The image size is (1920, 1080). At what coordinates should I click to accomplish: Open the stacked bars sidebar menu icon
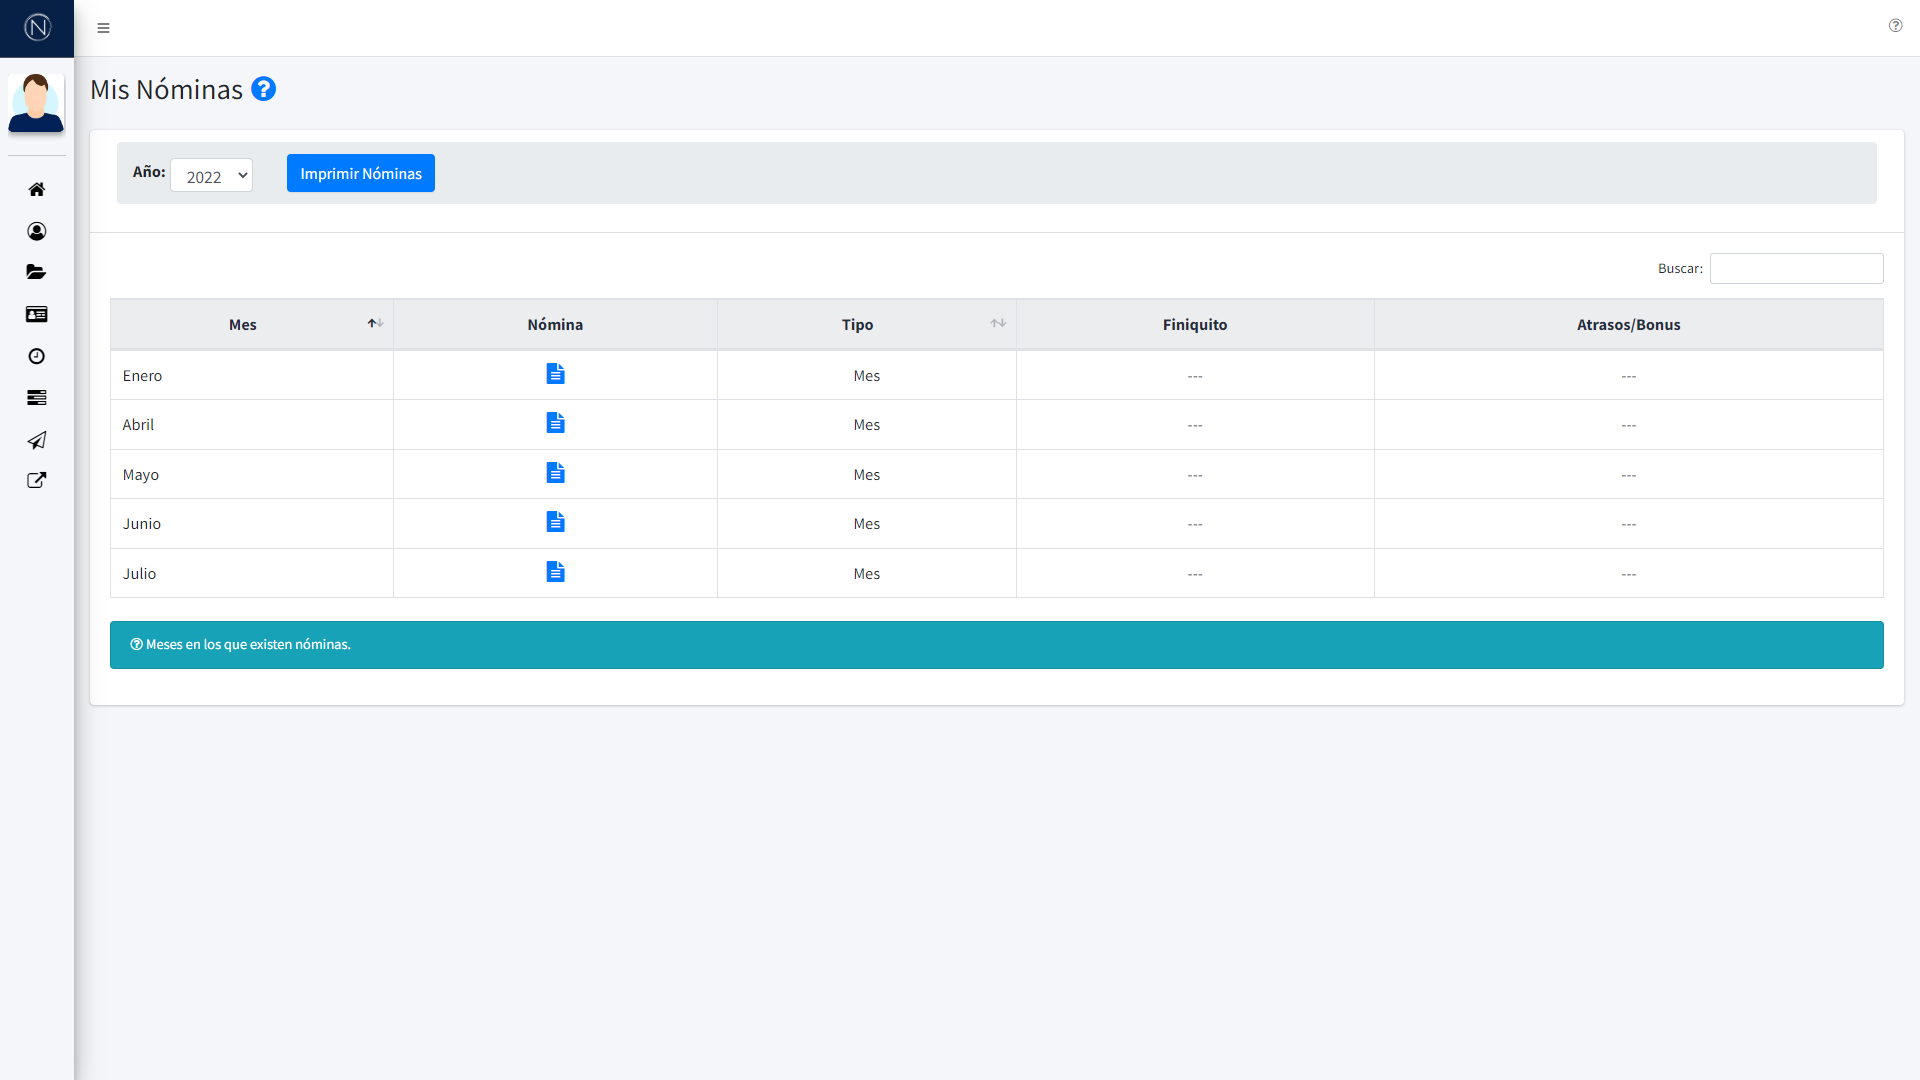37,398
